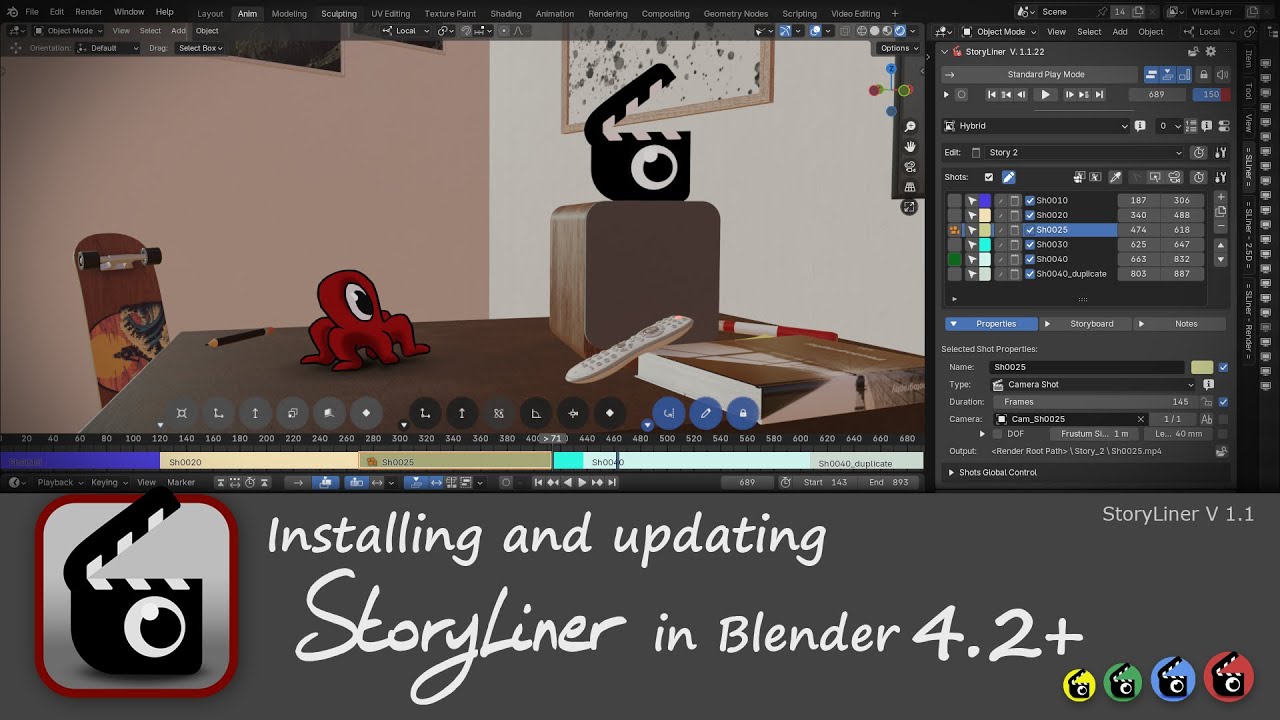The width and height of the screenshot is (1280, 720).
Task: Switch to the Shading workspace tab
Action: [x=506, y=14]
